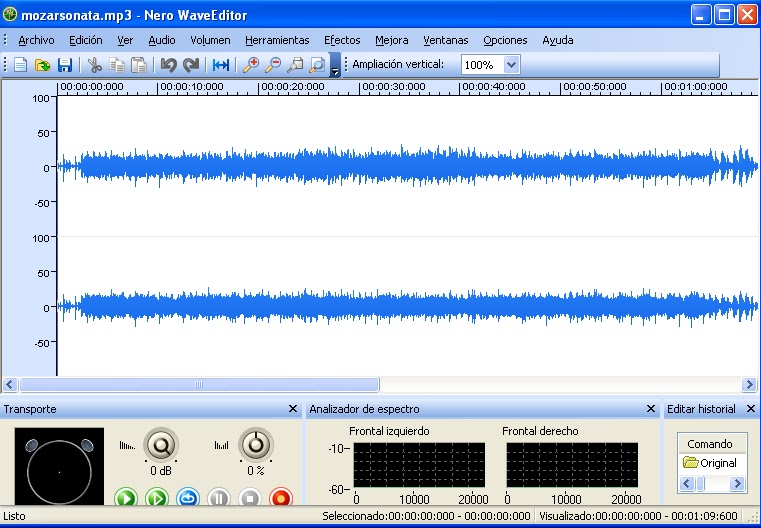The image size is (761, 528).
Task: Pause playback
Action: click(219, 498)
